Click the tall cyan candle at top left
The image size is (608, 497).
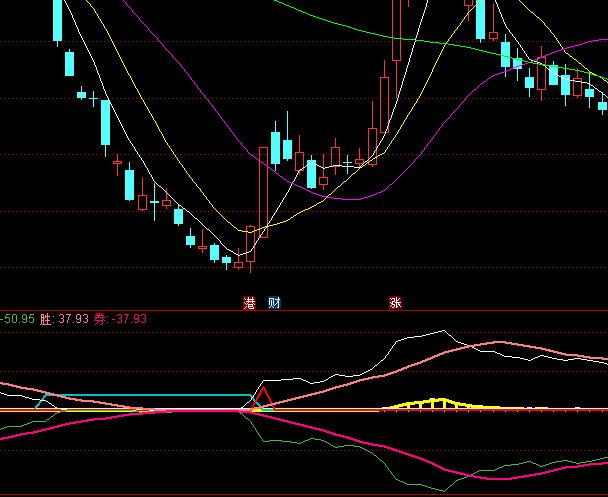(x=57, y=18)
